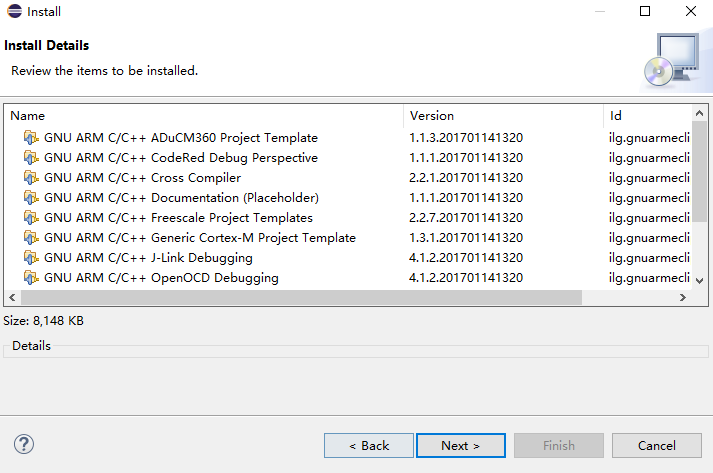This screenshot has width=713, height=473.
Task: Click the horizontal scrollbar left arrow
Action: point(12,297)
